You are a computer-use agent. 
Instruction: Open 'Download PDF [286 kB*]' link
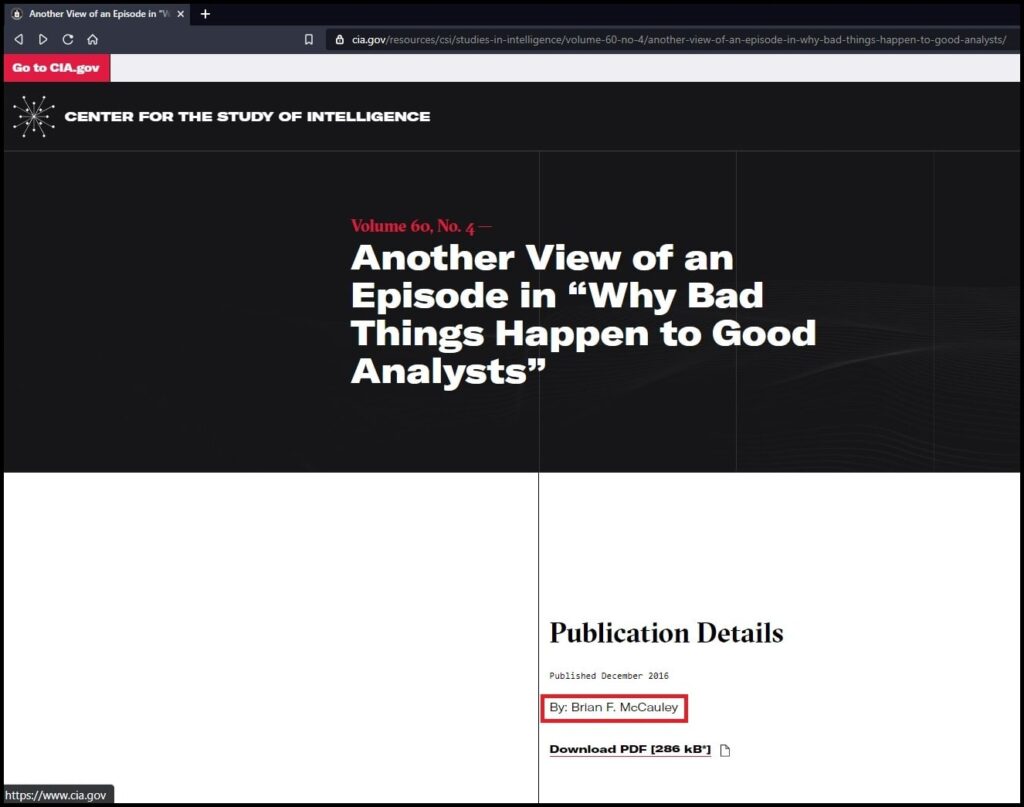[630, 750]
